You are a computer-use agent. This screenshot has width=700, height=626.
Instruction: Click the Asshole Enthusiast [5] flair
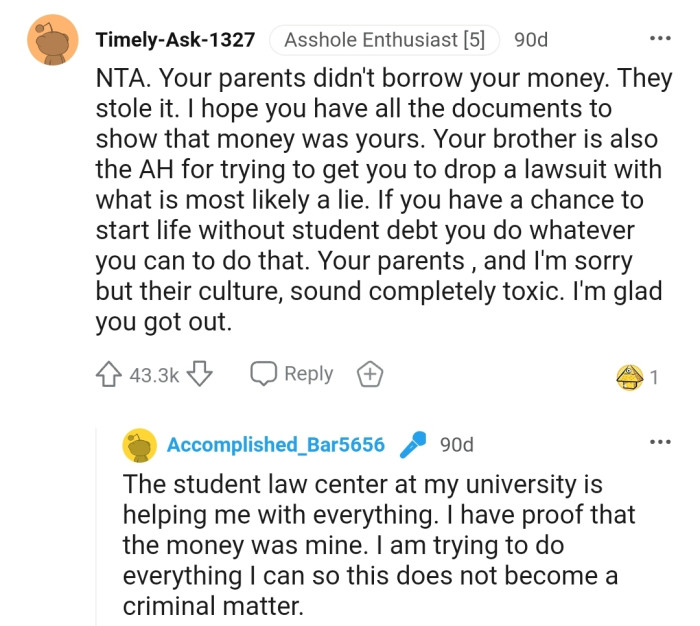click(385, 41)
